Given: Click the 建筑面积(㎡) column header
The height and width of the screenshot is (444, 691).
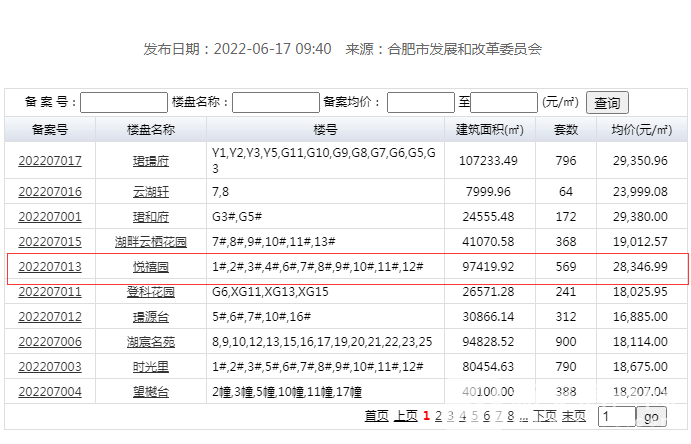Looking at the screenshot, I should click(490, 130).
